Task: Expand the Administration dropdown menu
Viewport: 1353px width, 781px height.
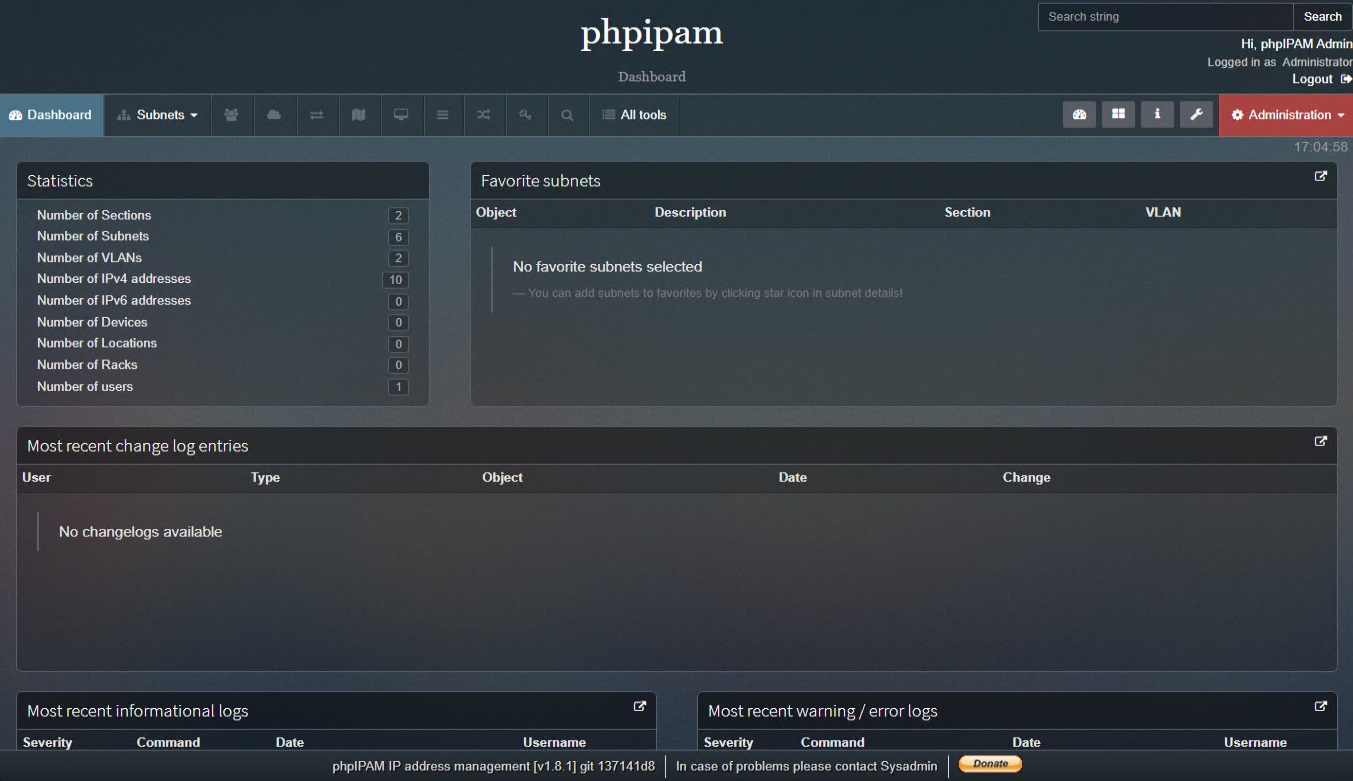Action: pyautogui.click(x=1287, y=115)
